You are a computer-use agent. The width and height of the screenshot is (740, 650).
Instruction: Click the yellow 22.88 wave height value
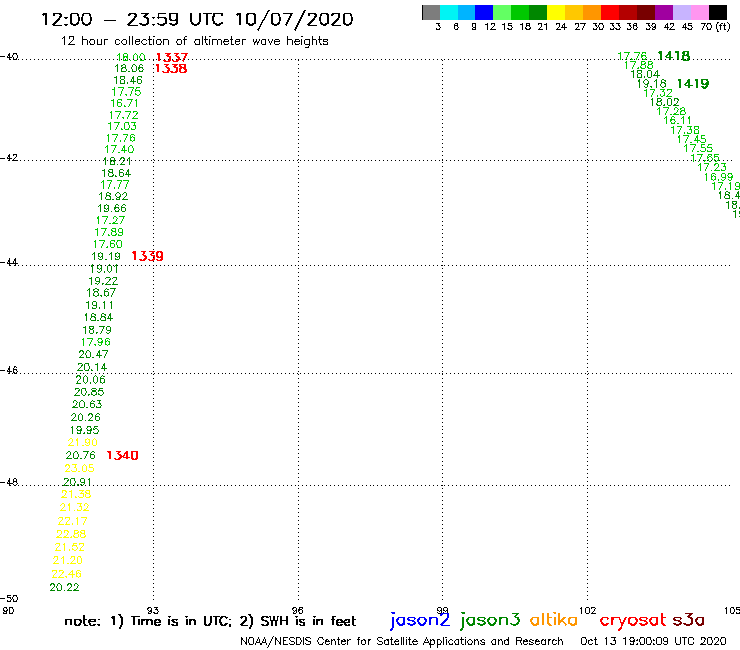coord(71,534)
